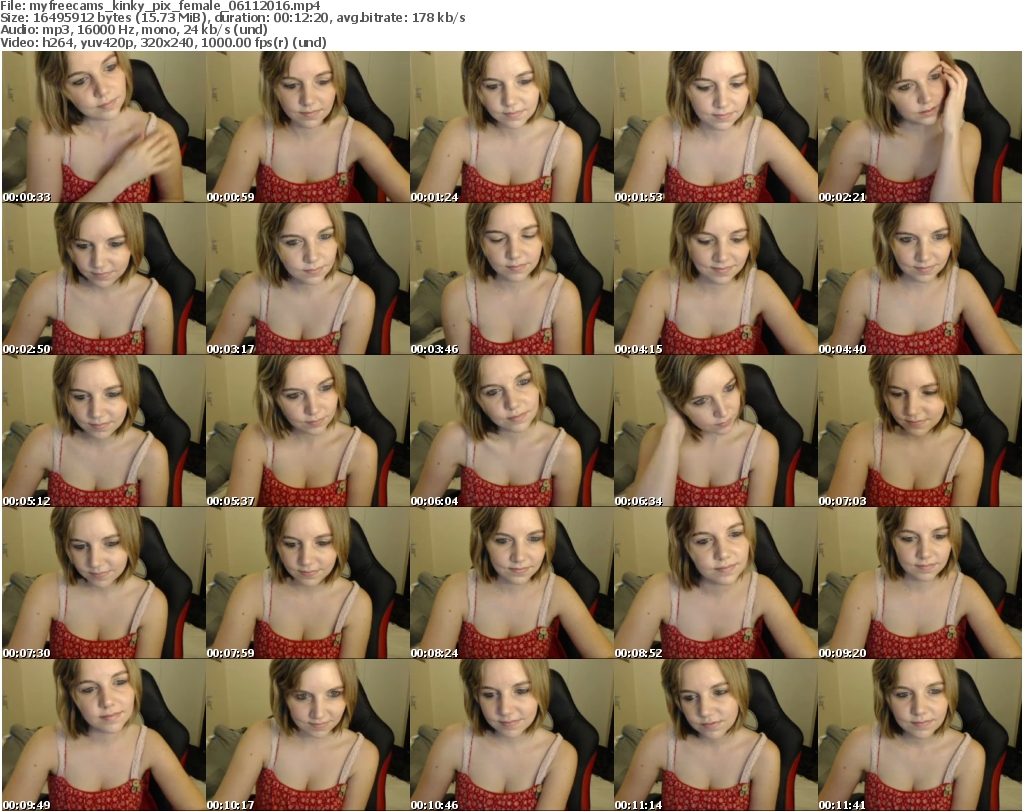Viewport: 1024px width, 811px height.
Task: Click the thumbnail at 00:09:49
Action: [x=104, y=735]
